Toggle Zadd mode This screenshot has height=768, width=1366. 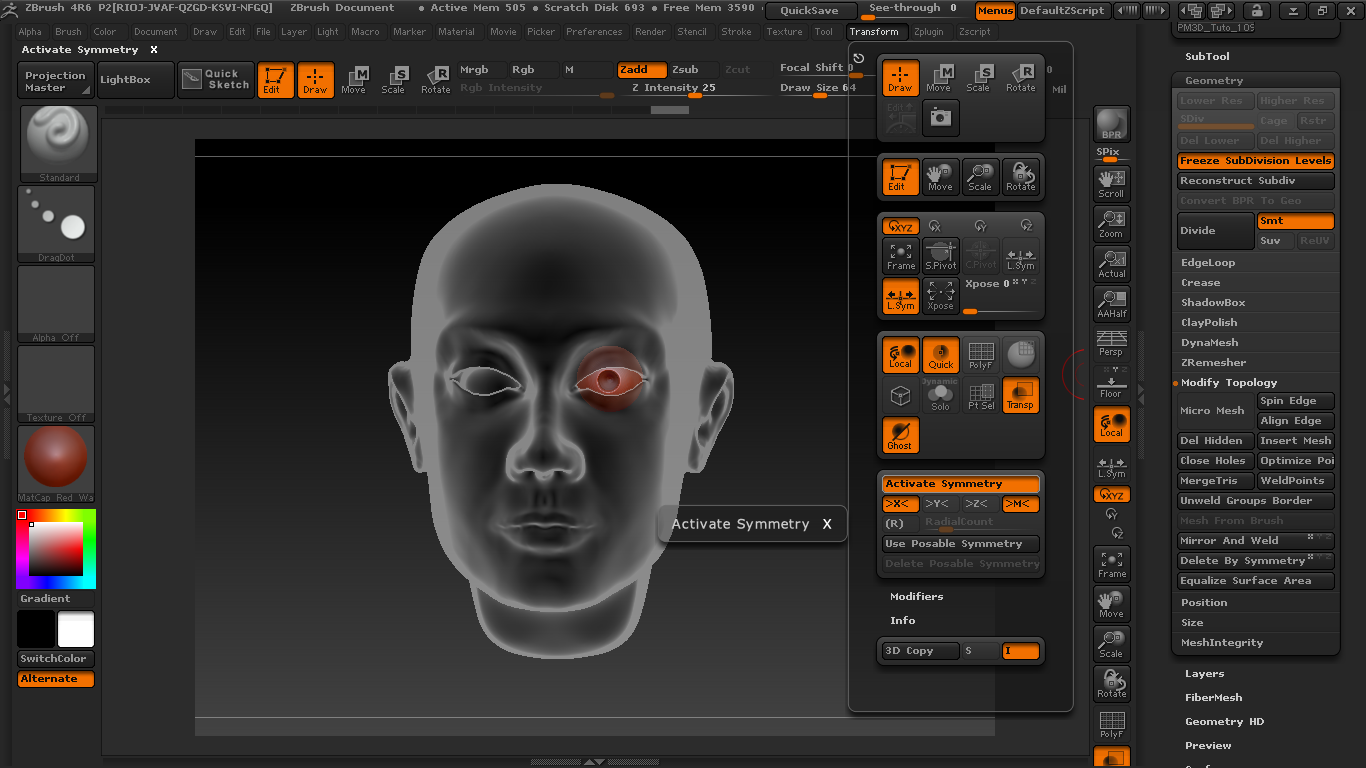click(641, 70)
